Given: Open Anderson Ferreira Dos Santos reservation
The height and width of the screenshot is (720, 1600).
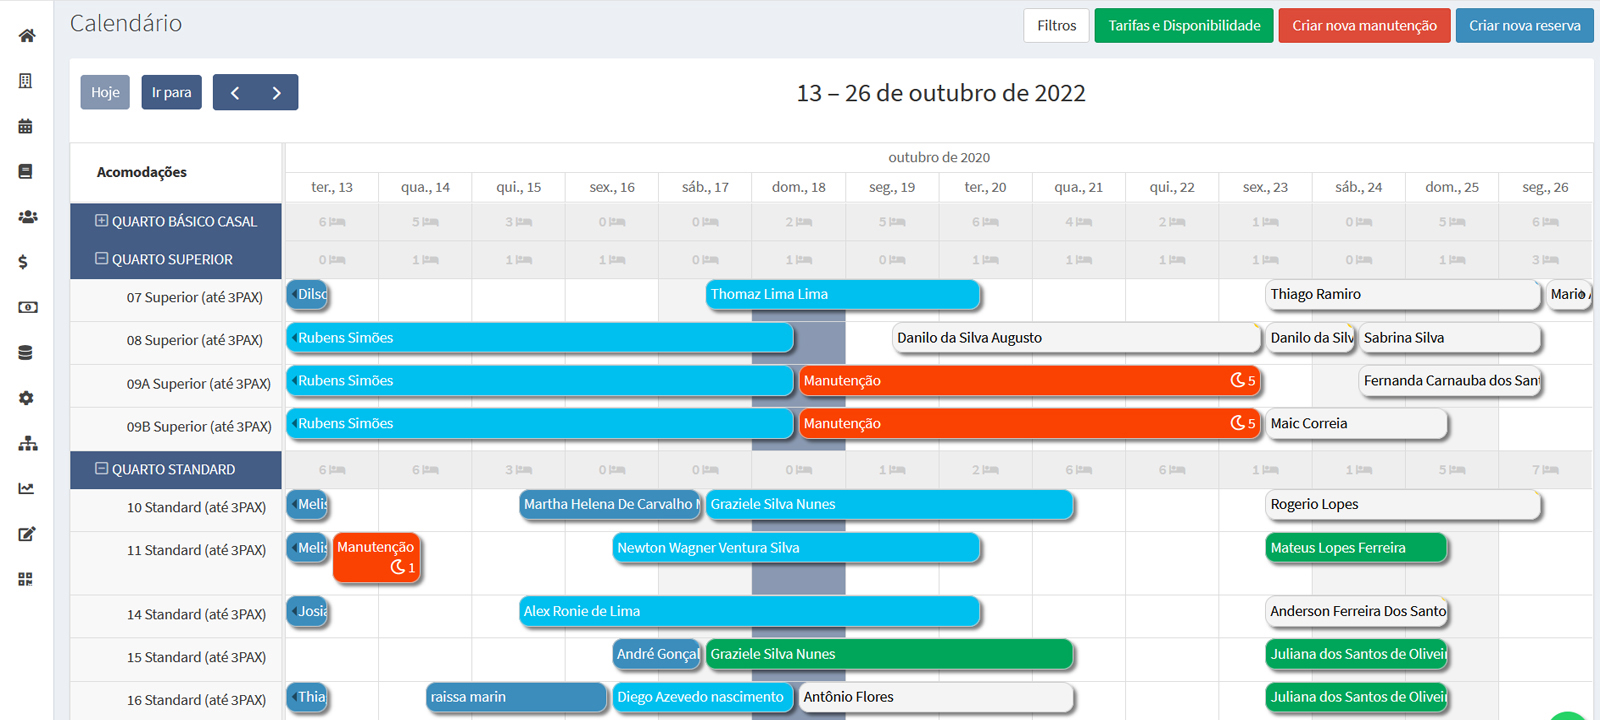Looking at the screenshot, I should [1356, 611].
